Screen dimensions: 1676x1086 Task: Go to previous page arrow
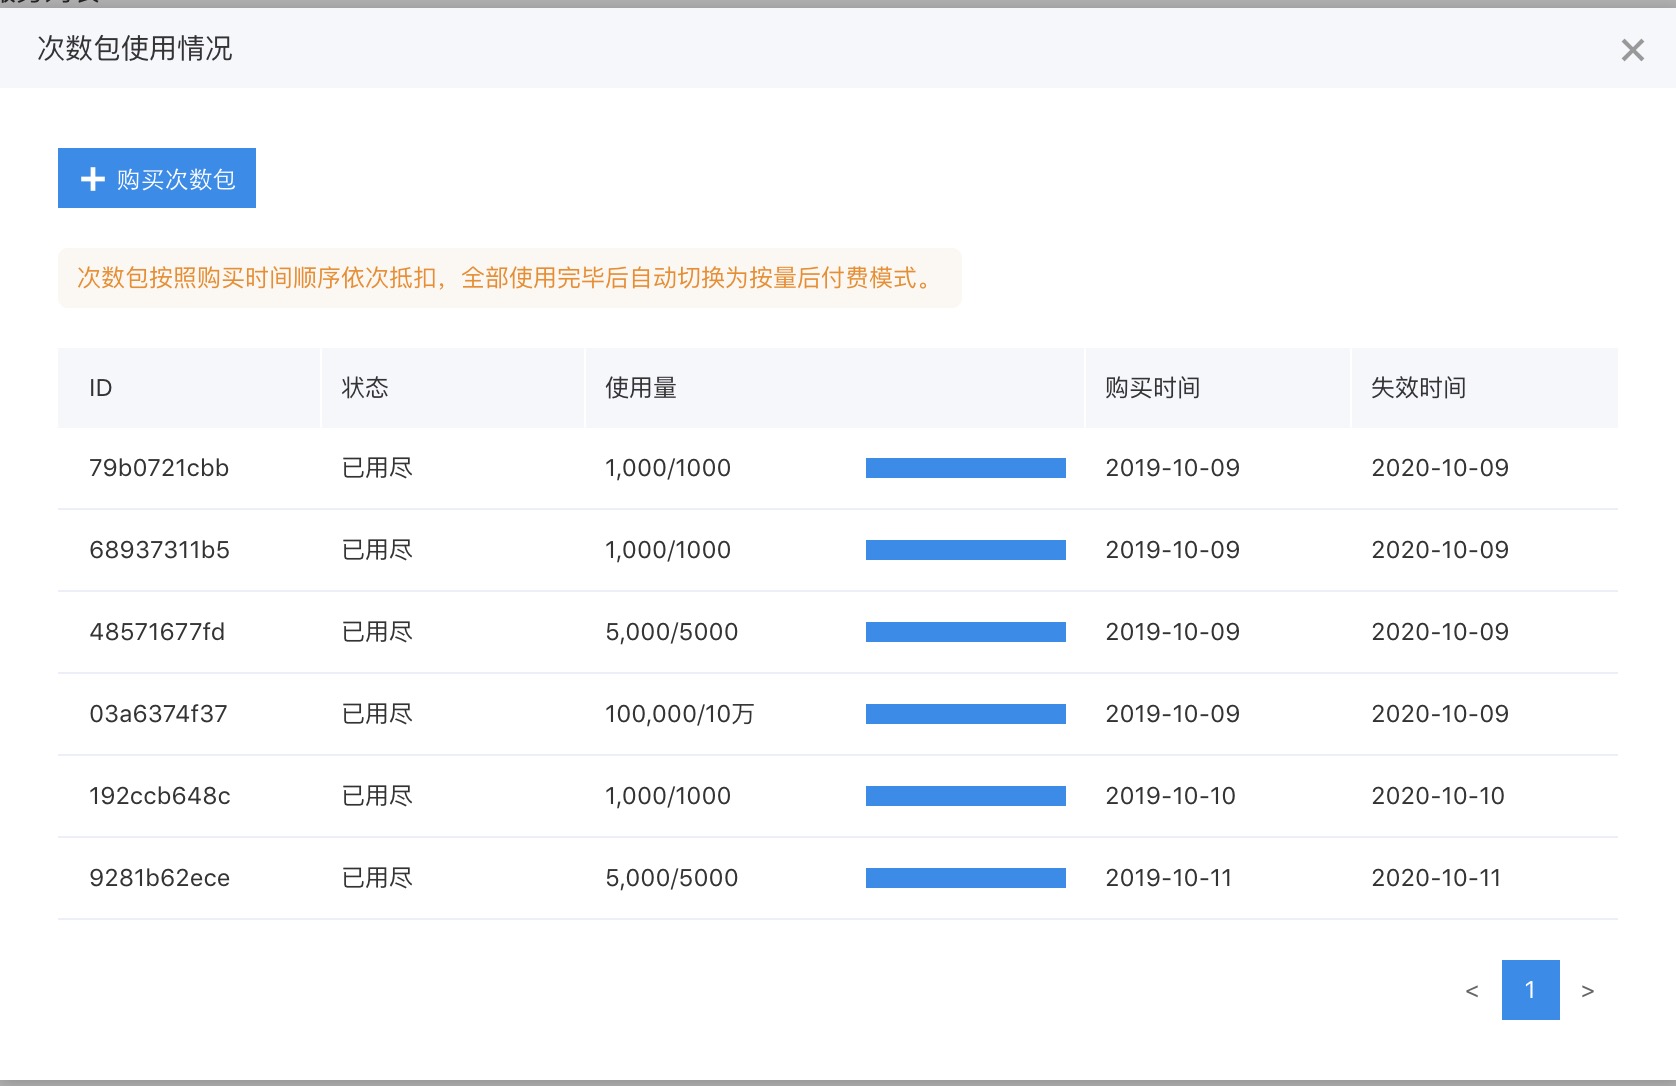tap(1471, 991)
